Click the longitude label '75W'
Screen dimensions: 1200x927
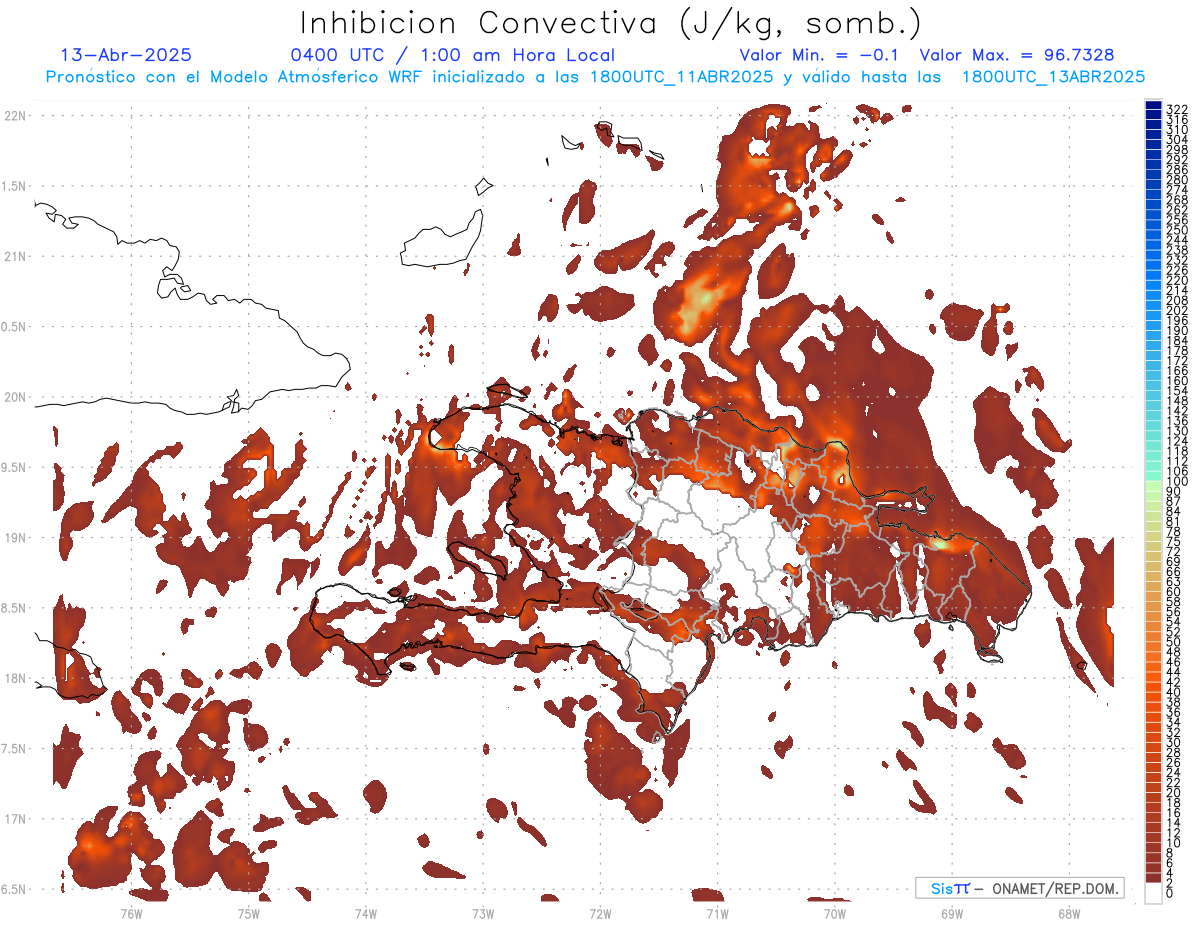[x=249, y=912]
